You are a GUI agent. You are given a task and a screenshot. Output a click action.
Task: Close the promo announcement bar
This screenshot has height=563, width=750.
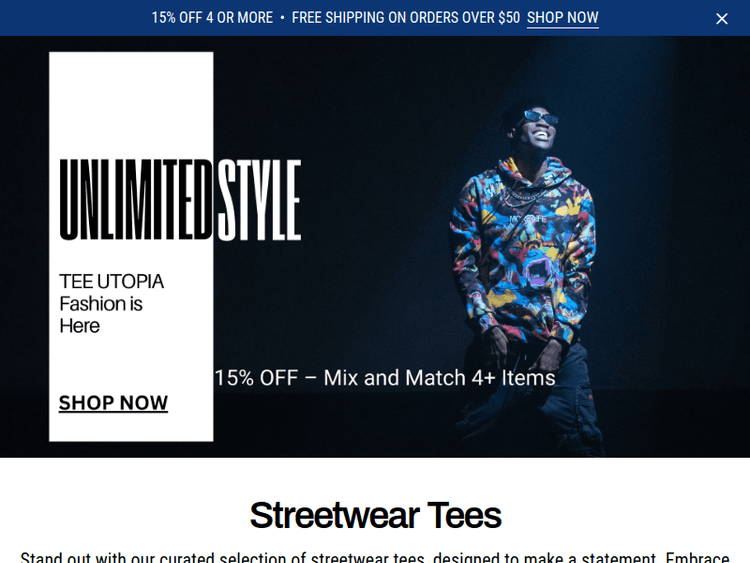point(721,19)
